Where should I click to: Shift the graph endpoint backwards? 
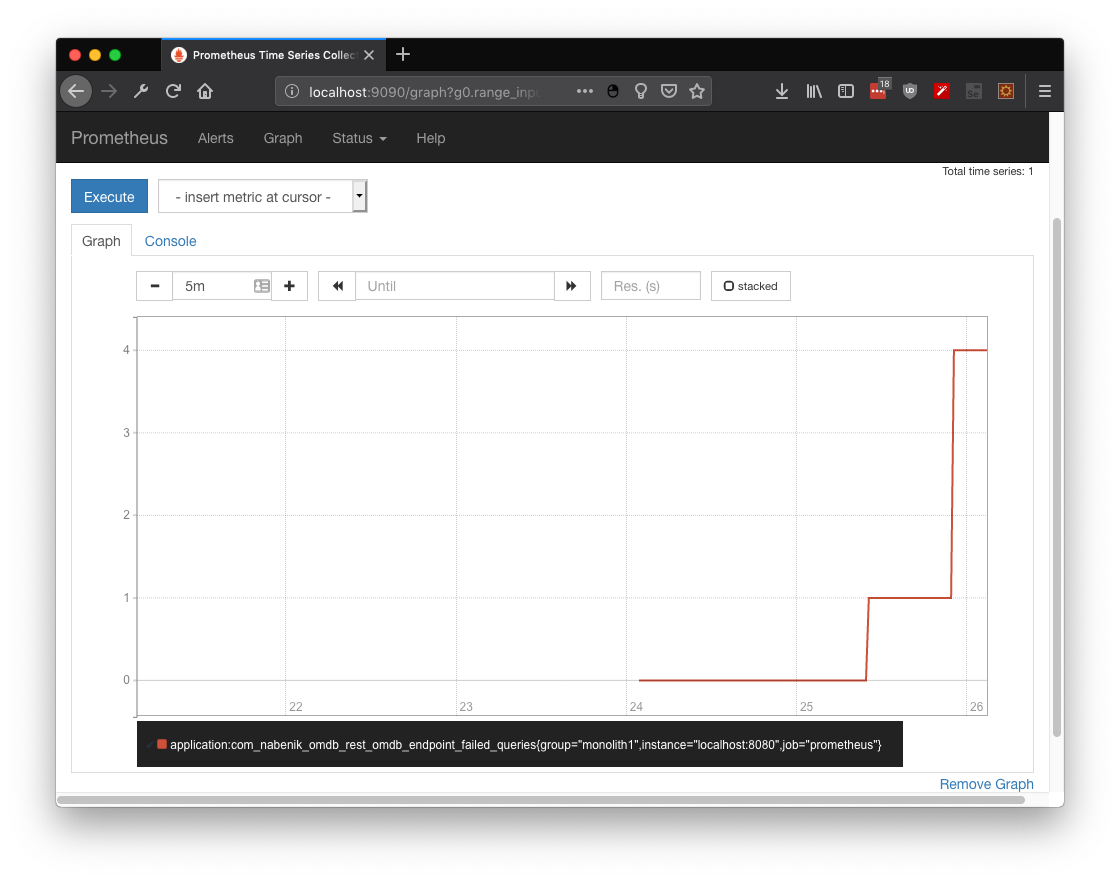tap(336, 286)
